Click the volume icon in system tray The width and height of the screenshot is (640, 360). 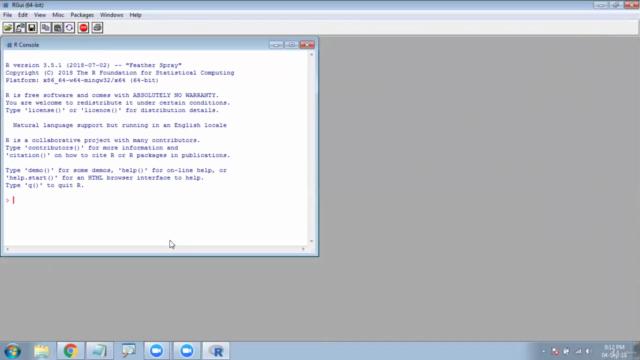pyautogui.click(x=589, y=351)
